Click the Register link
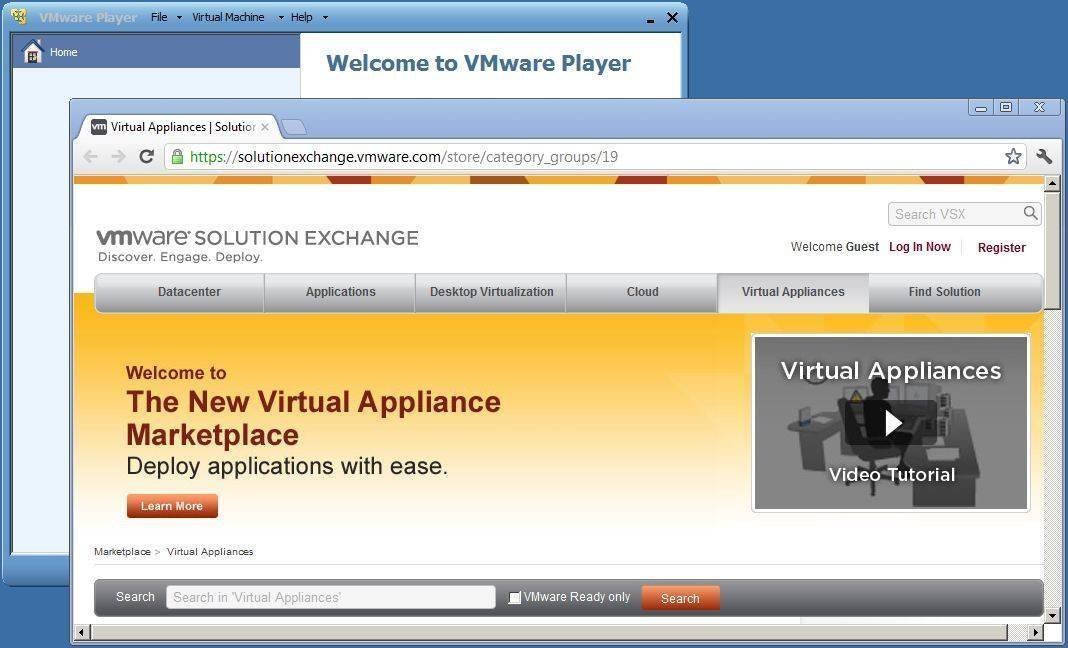The width and height of the screenshot is (1068, 648). click(x=1001, y=248)
